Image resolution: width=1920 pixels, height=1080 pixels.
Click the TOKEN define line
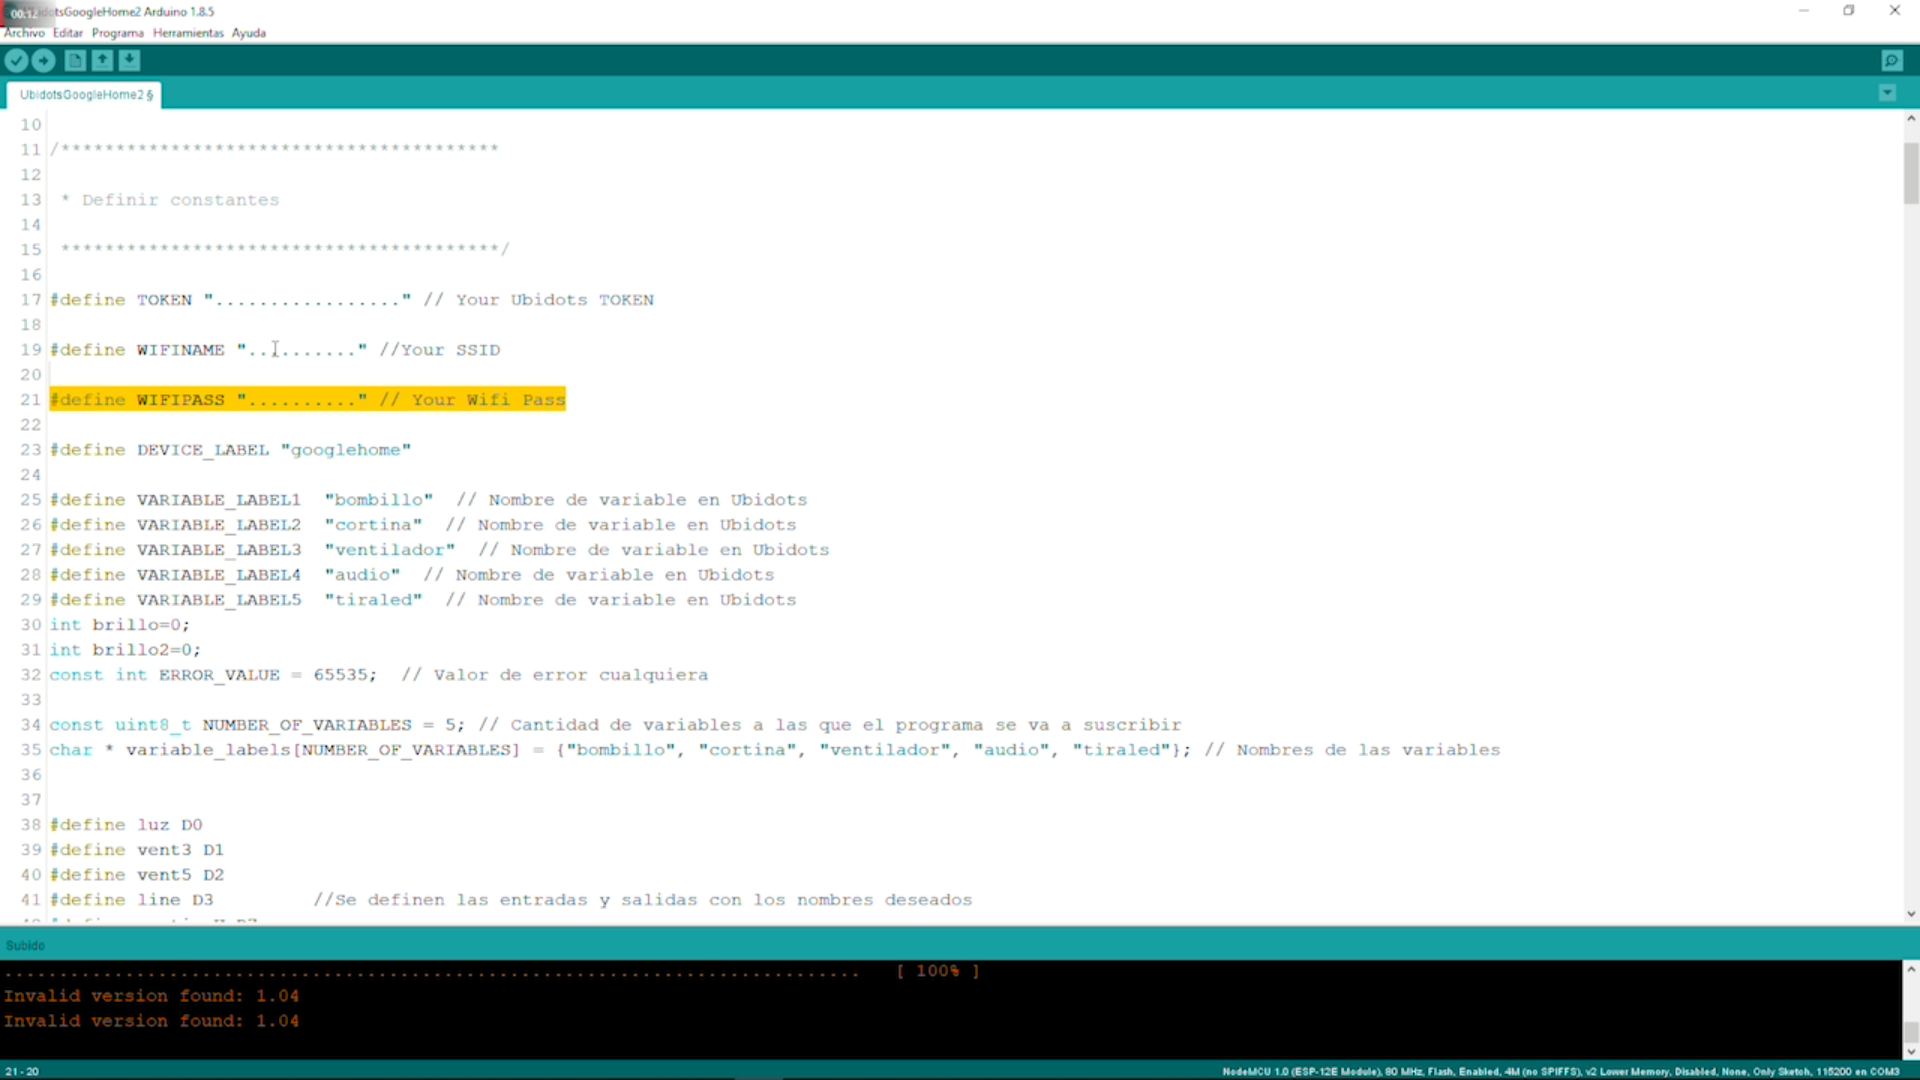tap(352, 300)
